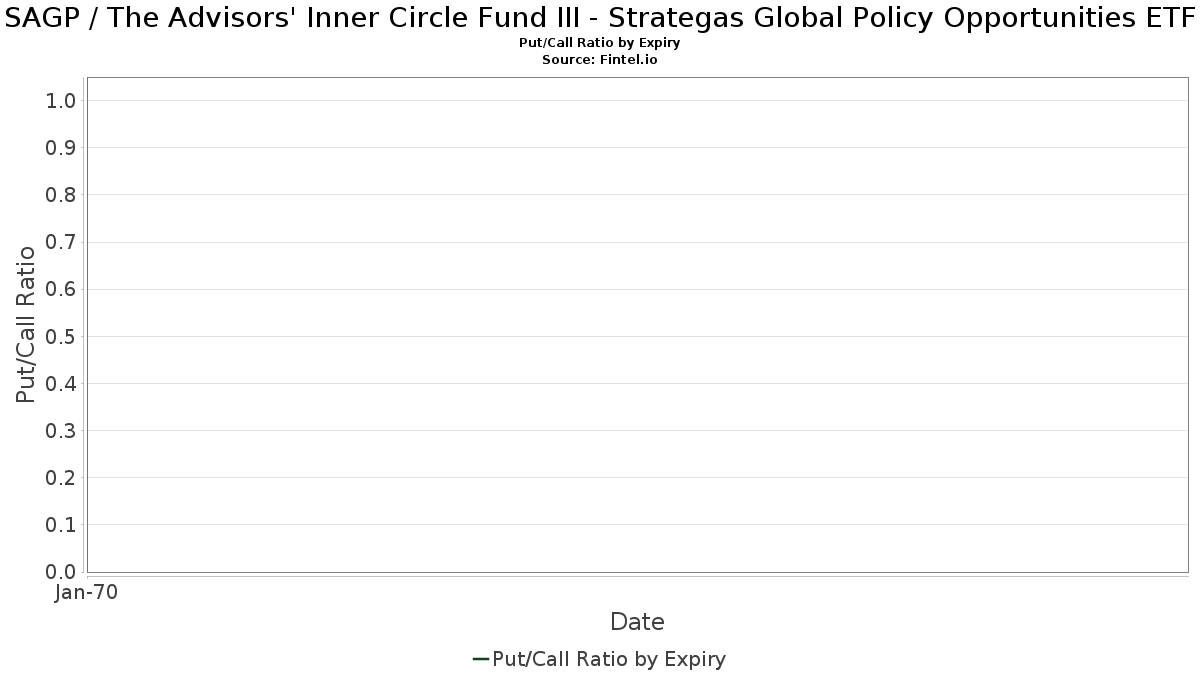Screen dimensions: 1200x675
Task: Click the 1.0 y-axis tick label
Action: click(62, 100)
